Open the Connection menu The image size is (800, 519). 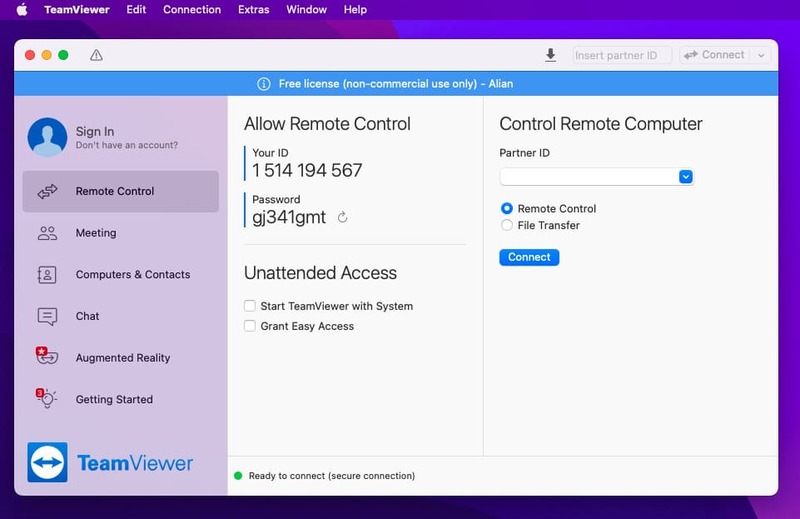(x=192, y=10)
